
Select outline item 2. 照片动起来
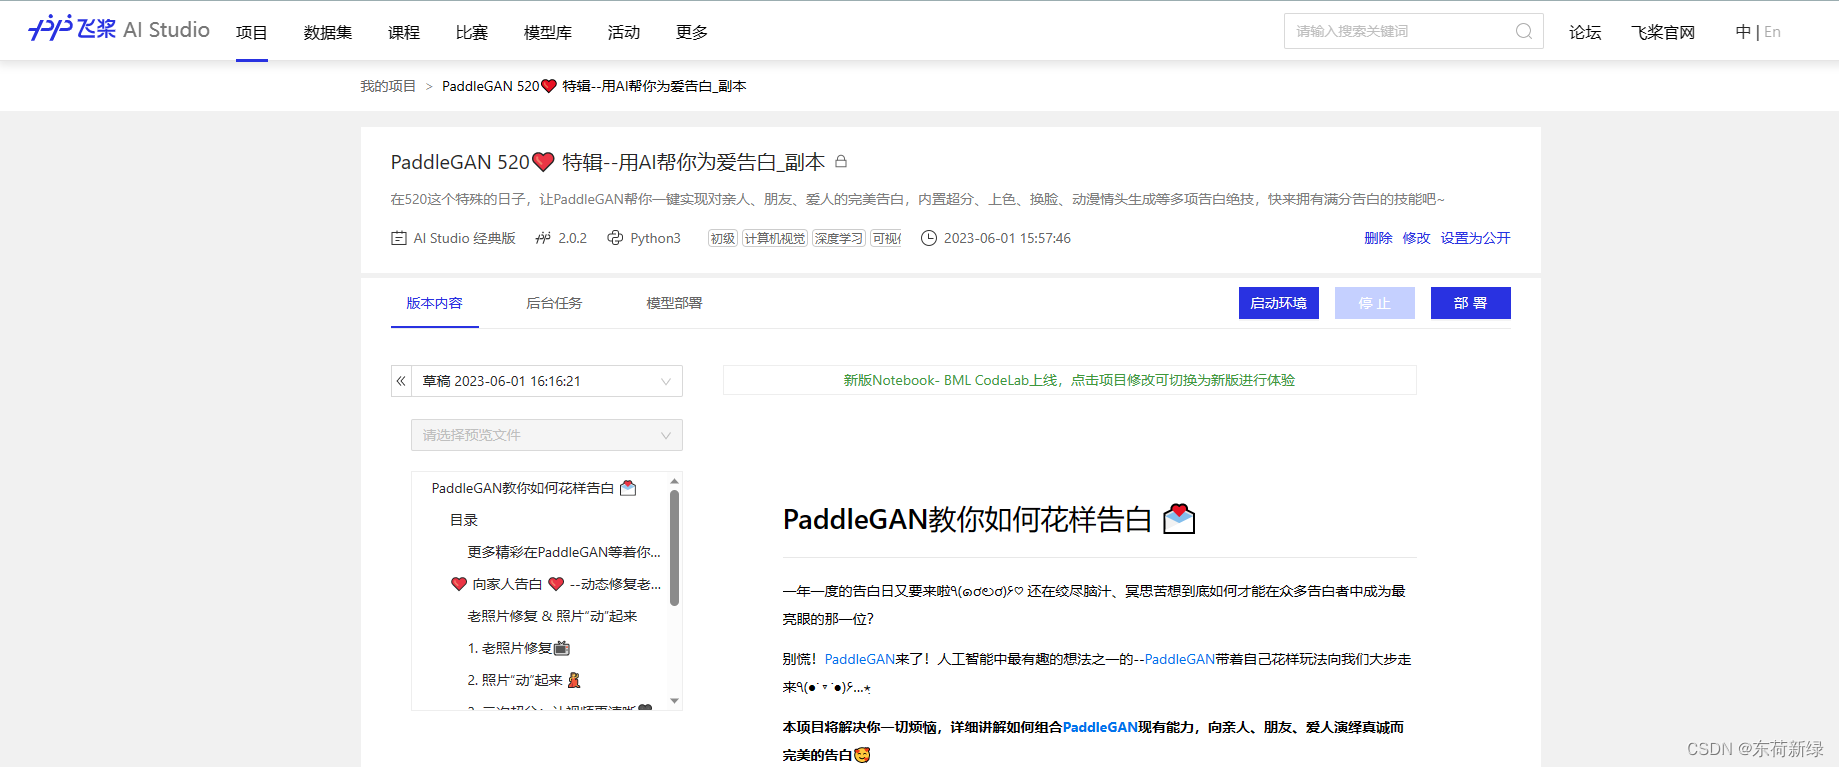pos(524,680)
